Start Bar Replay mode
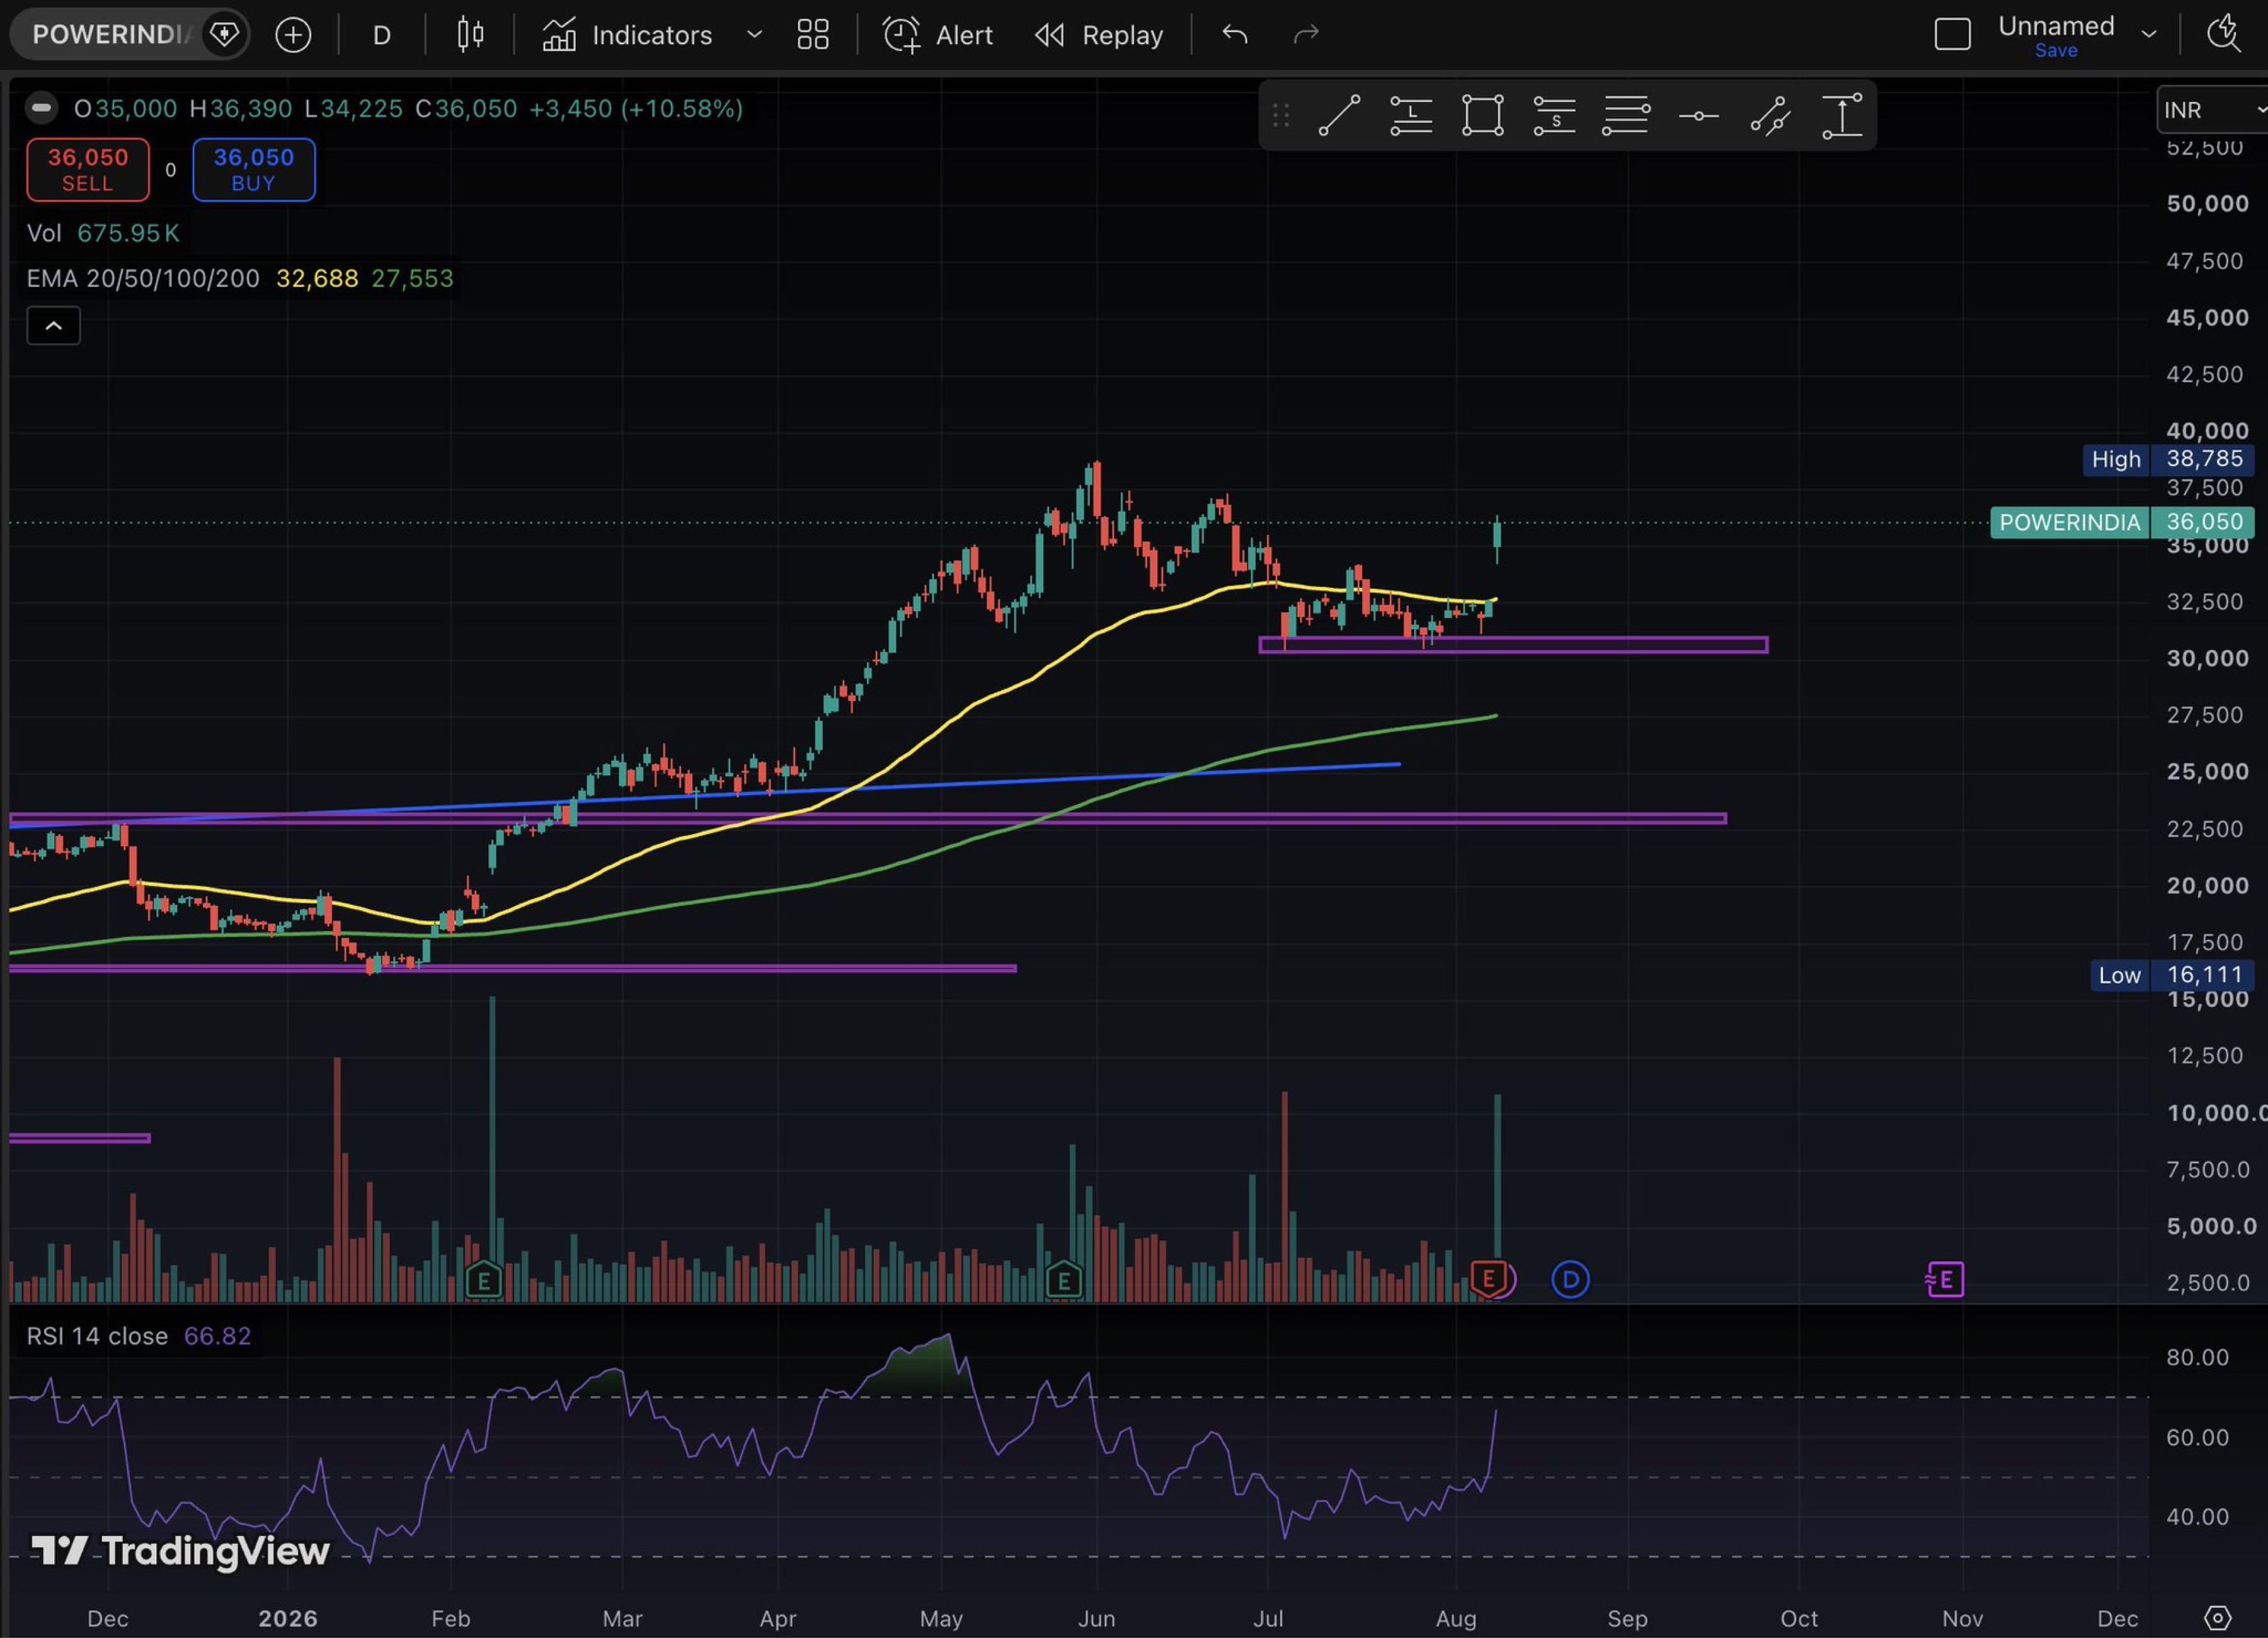The height and width of the screenshot is (1638, 2268). click(1099, 35)
